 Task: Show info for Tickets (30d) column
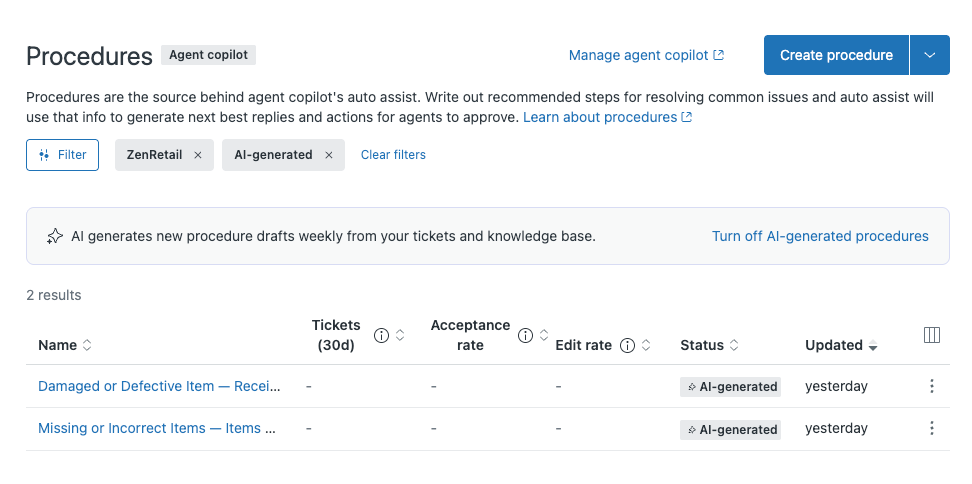tap(381, 335)
